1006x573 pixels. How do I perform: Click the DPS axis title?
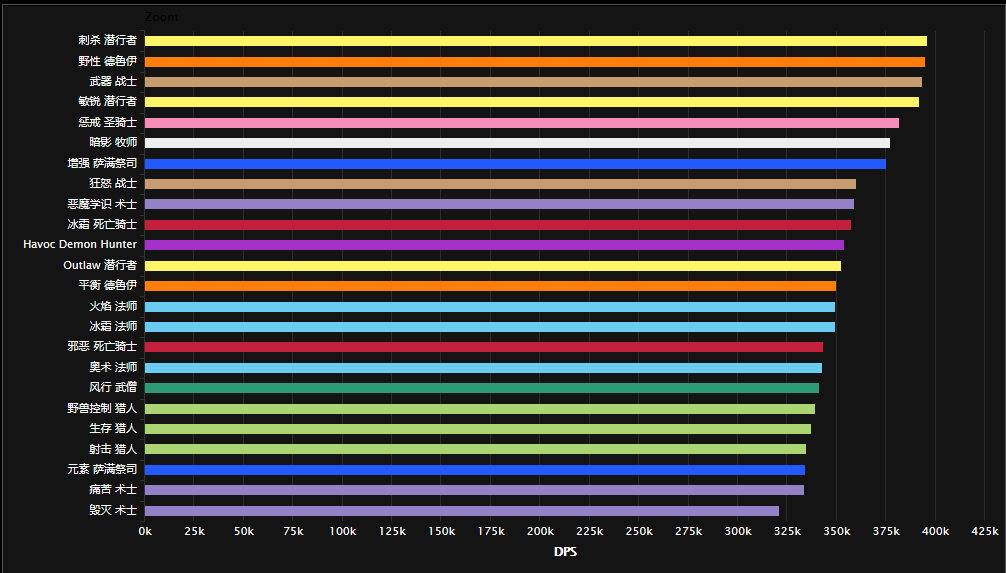pyautogui.click(x=565, y=551)
